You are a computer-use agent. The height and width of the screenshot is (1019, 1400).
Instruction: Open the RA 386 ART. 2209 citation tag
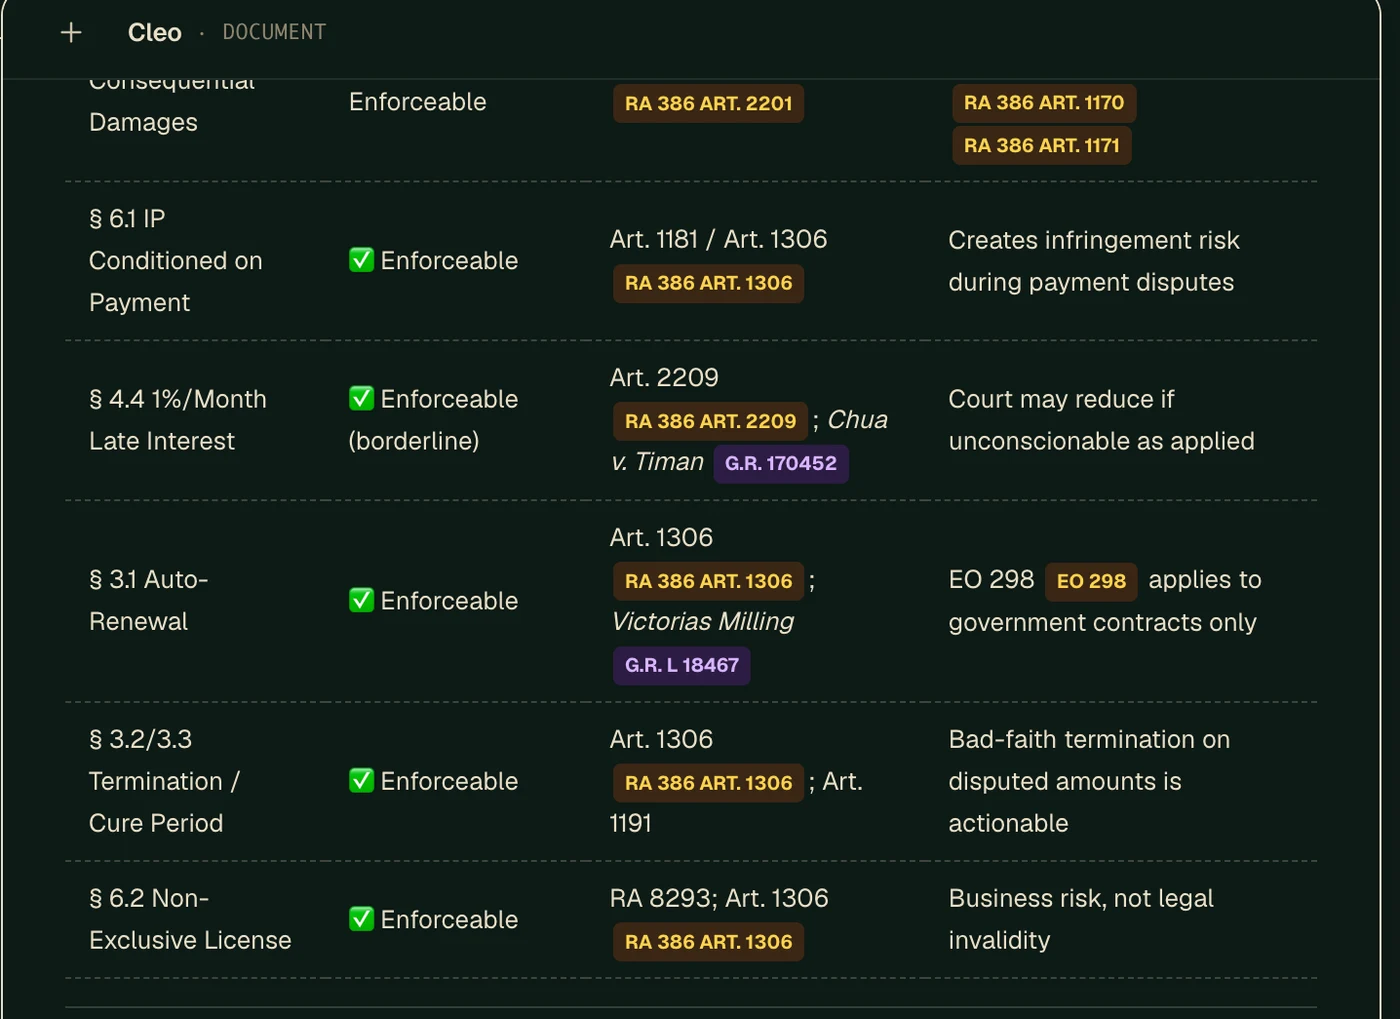(710, 421)
